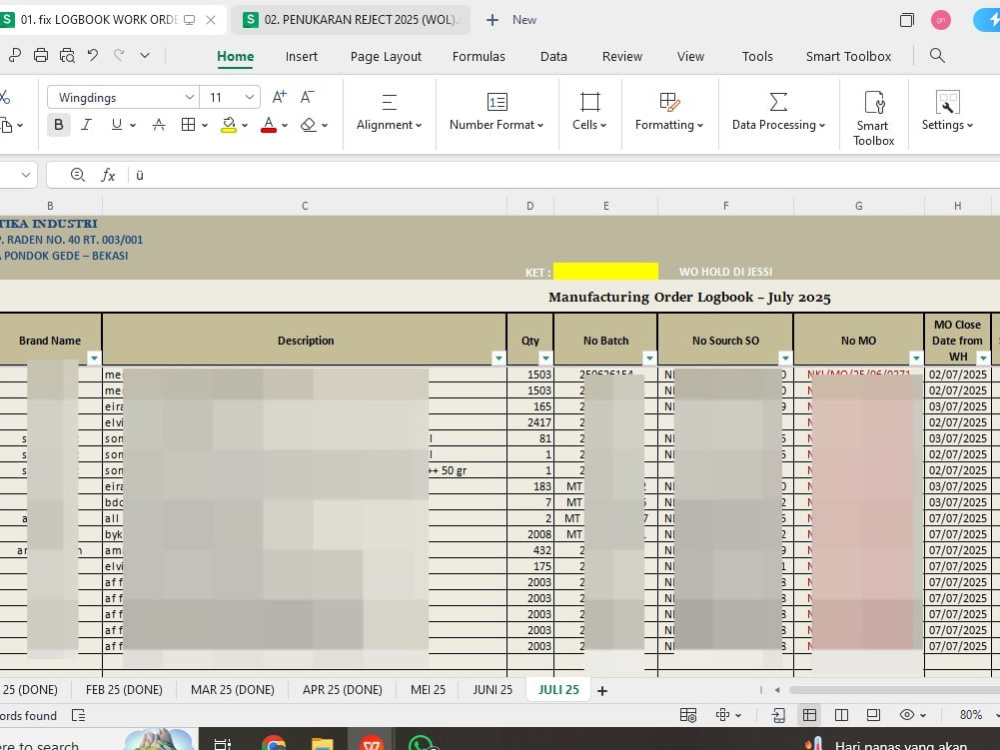Click Insert Function fx icon

tap(108, 175)
